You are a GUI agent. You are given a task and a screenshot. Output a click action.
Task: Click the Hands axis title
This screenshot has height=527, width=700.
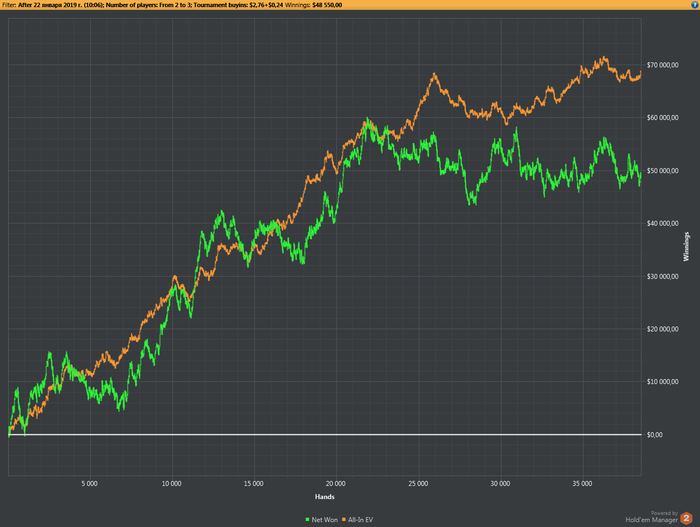click(325, 497)
